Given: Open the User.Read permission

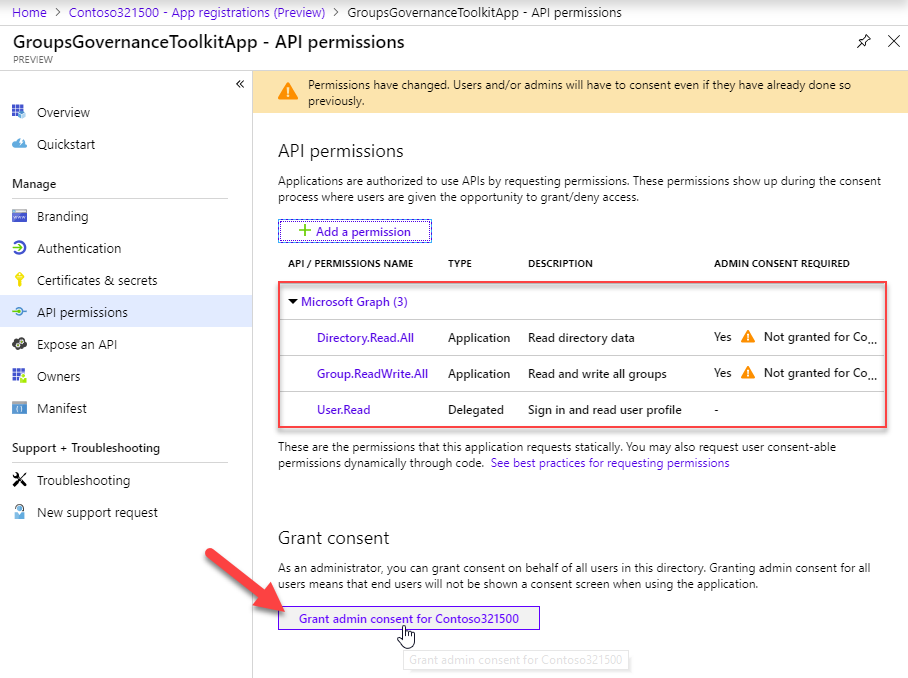Looking at the screenshot, I should 343,409.
